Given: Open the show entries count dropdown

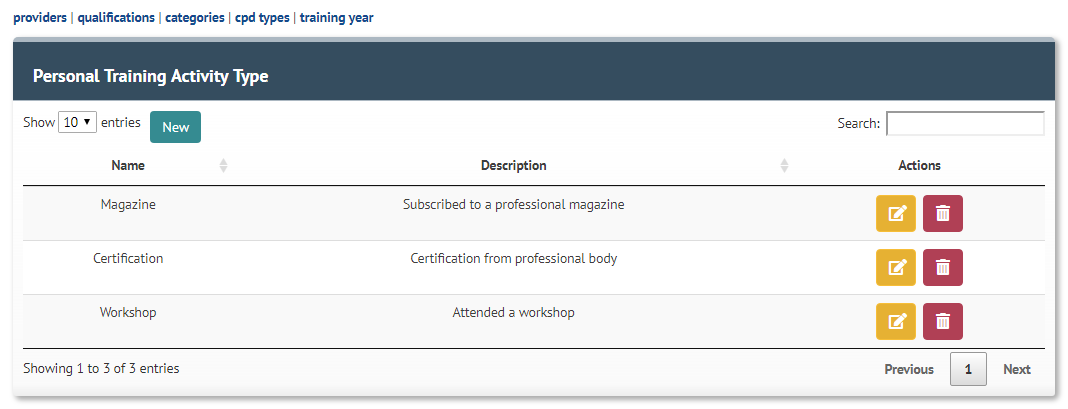Looking at the screenshot, I should 78,123.
